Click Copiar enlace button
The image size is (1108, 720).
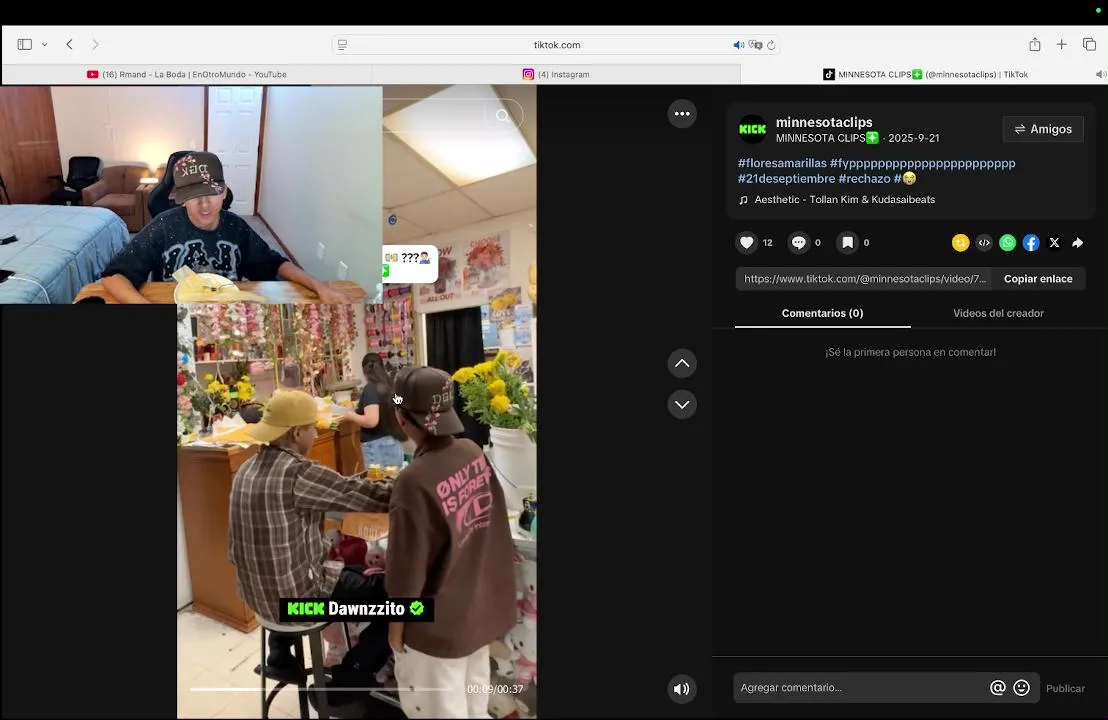[1038, 279]
